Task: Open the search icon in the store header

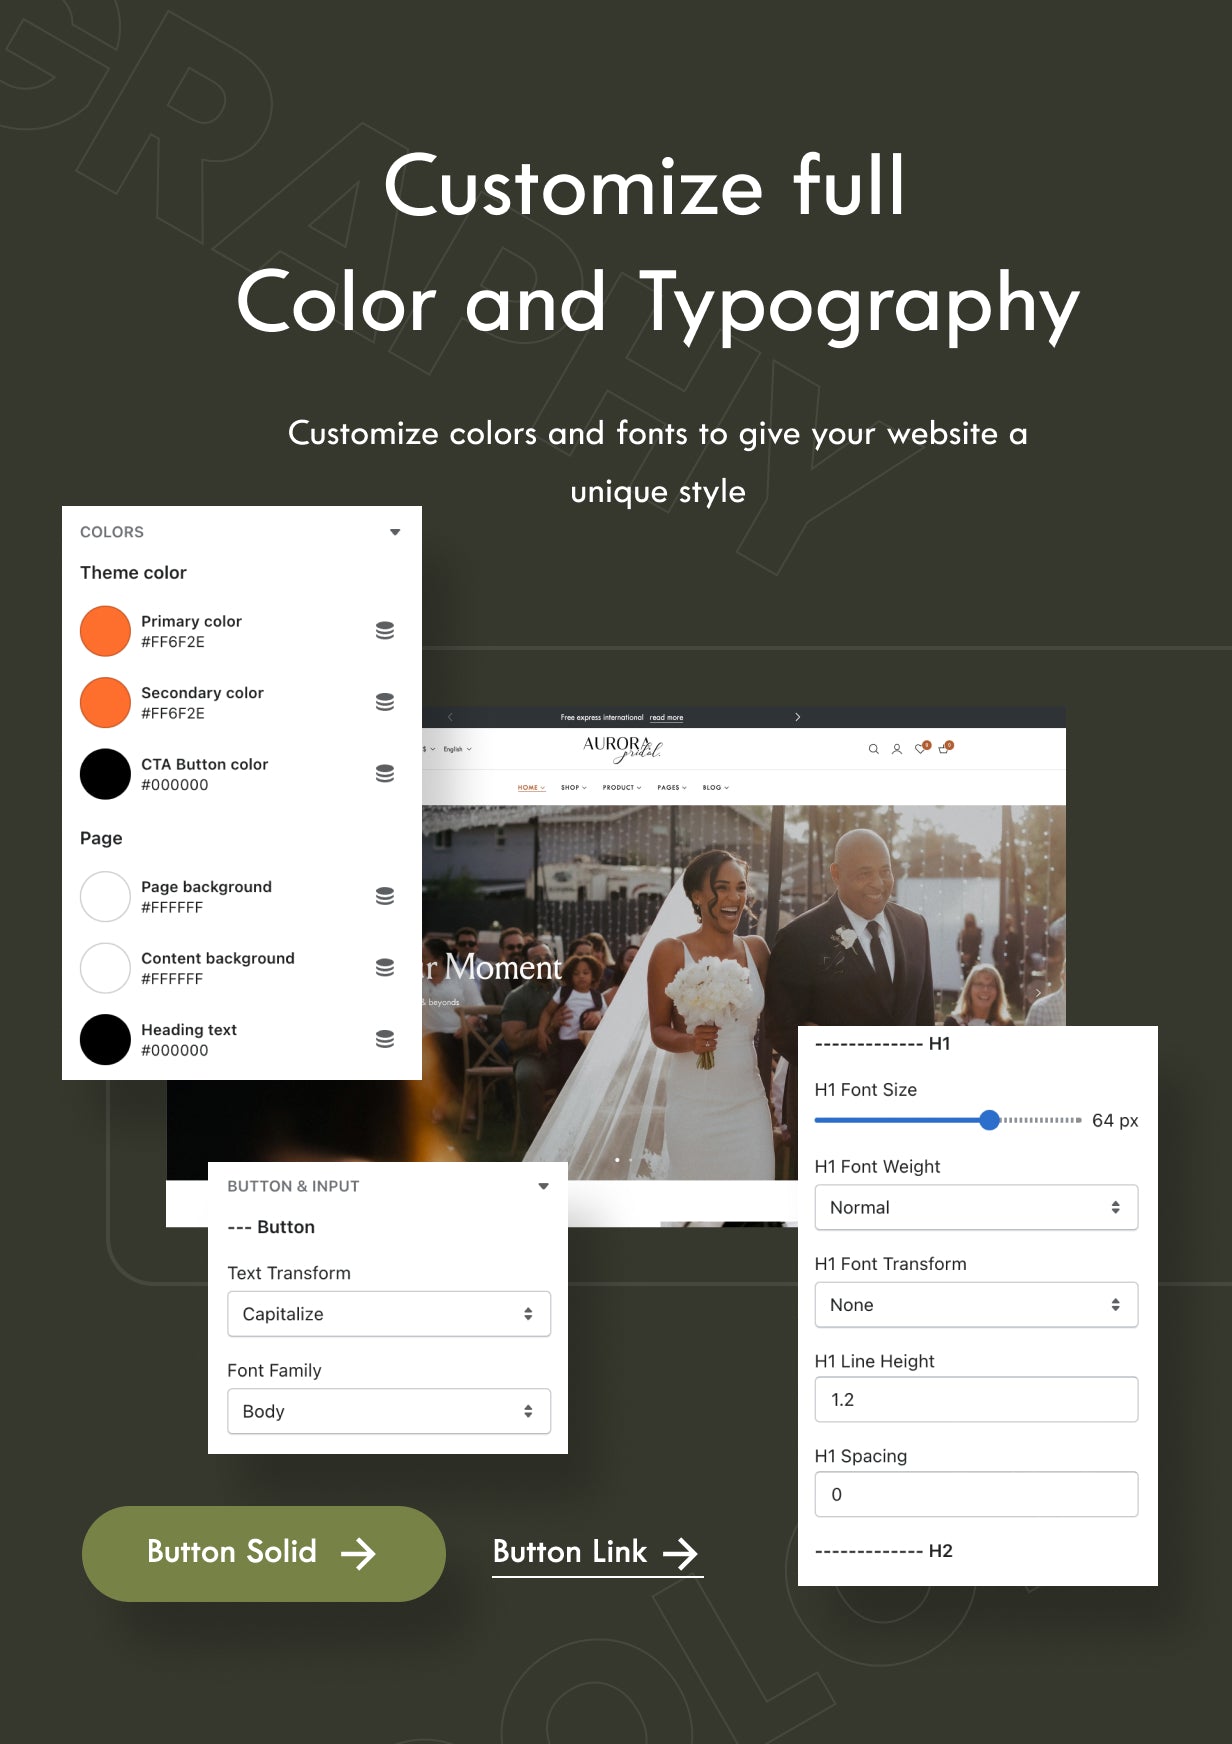Action: 873,749
